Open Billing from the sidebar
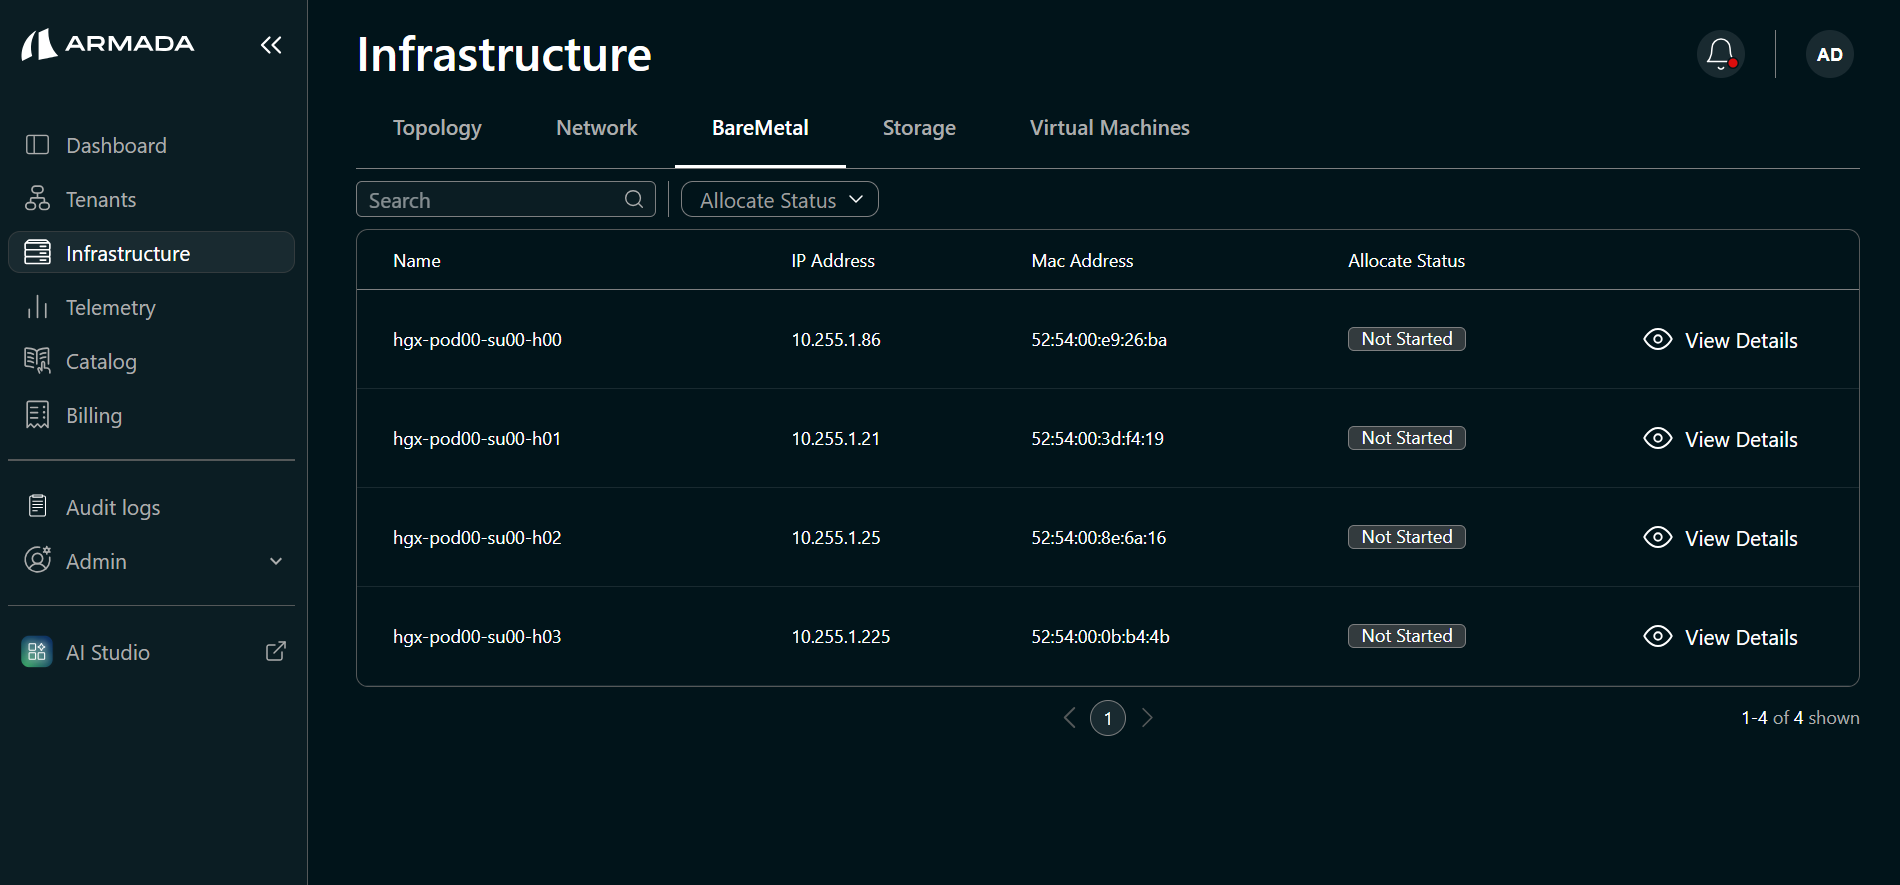 [x=151, y=415]
